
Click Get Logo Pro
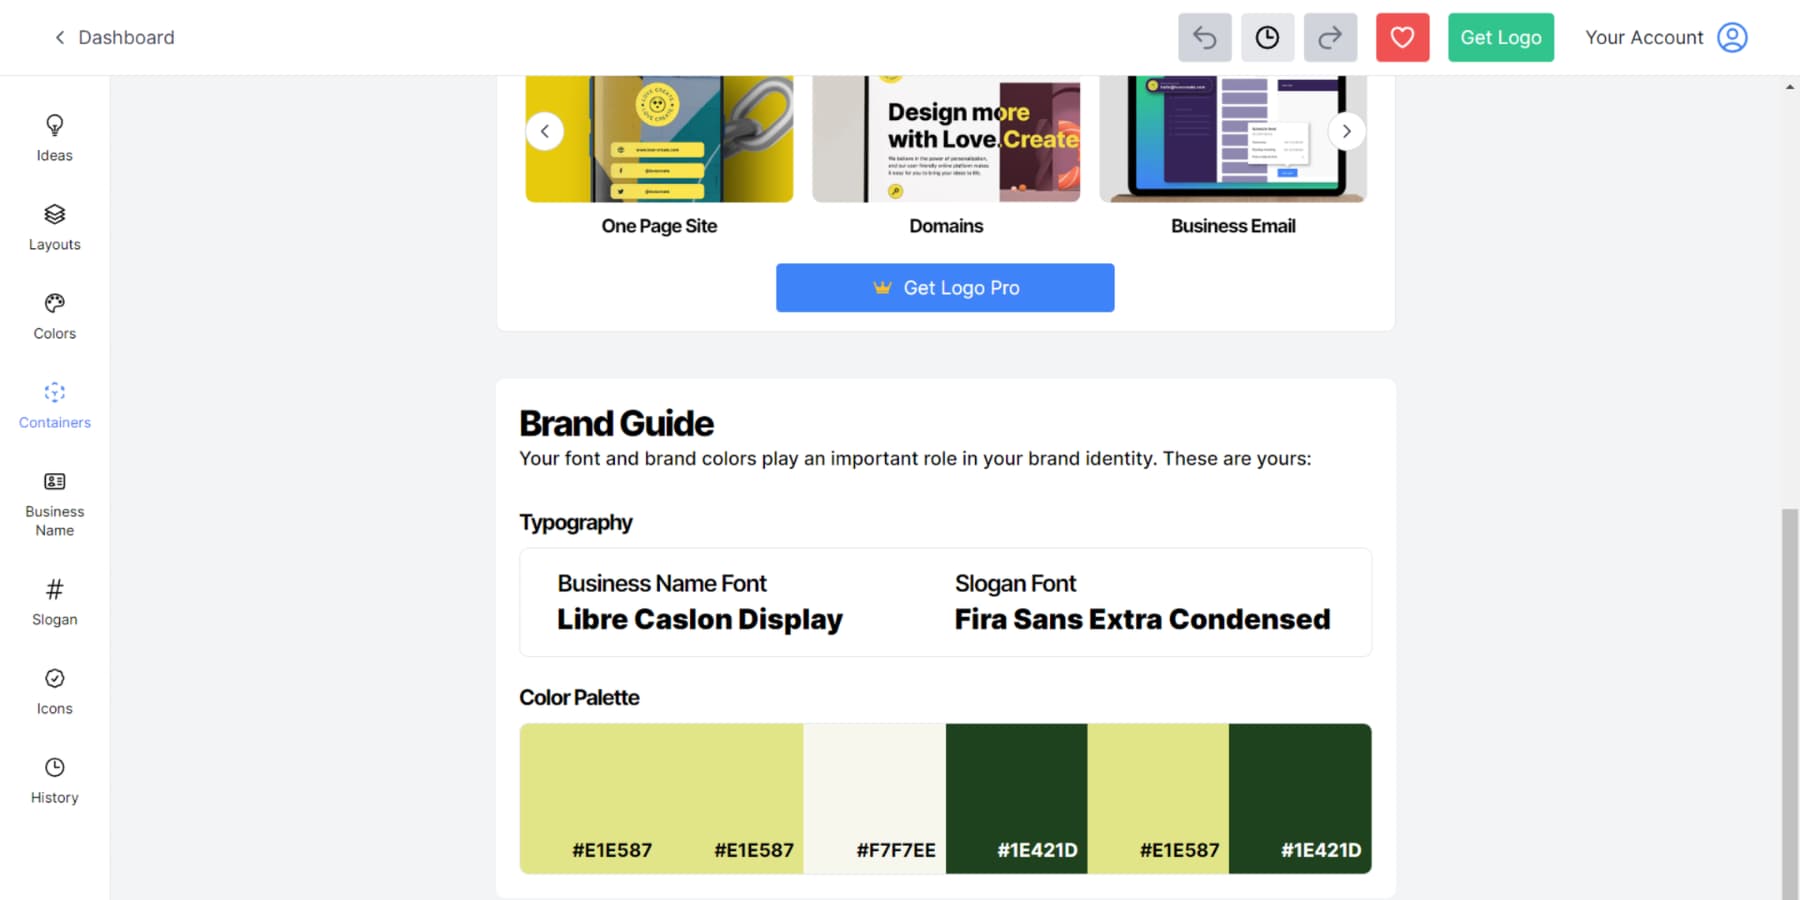tap(944, 287)
